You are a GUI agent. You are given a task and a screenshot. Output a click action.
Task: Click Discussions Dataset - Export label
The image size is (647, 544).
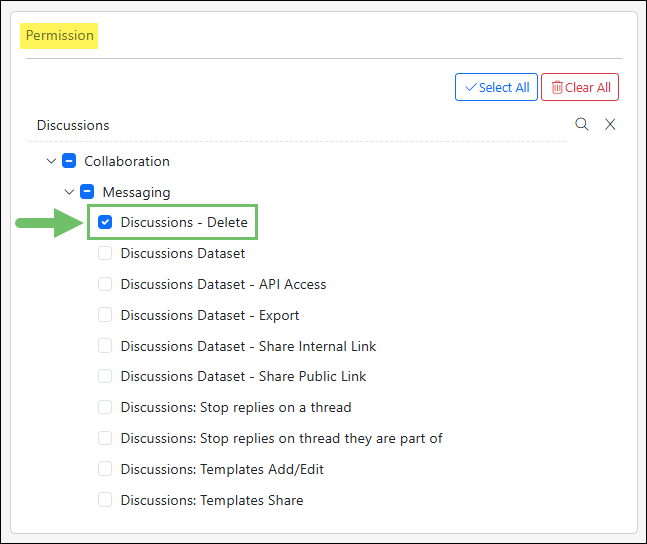(210, 315)
